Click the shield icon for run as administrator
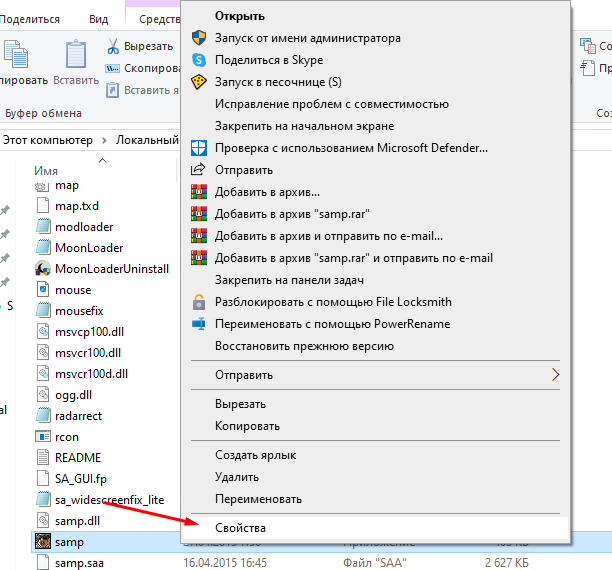 coord(198,38)
